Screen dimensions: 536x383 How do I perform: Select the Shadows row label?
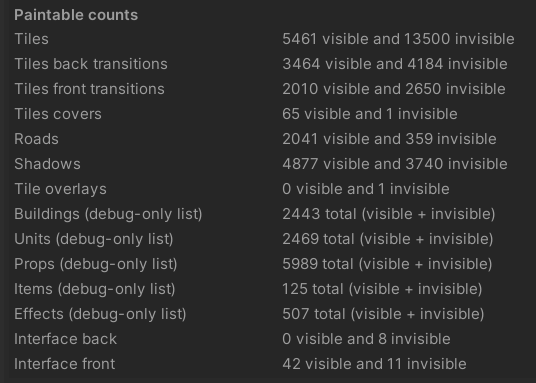tap(48, 164)
